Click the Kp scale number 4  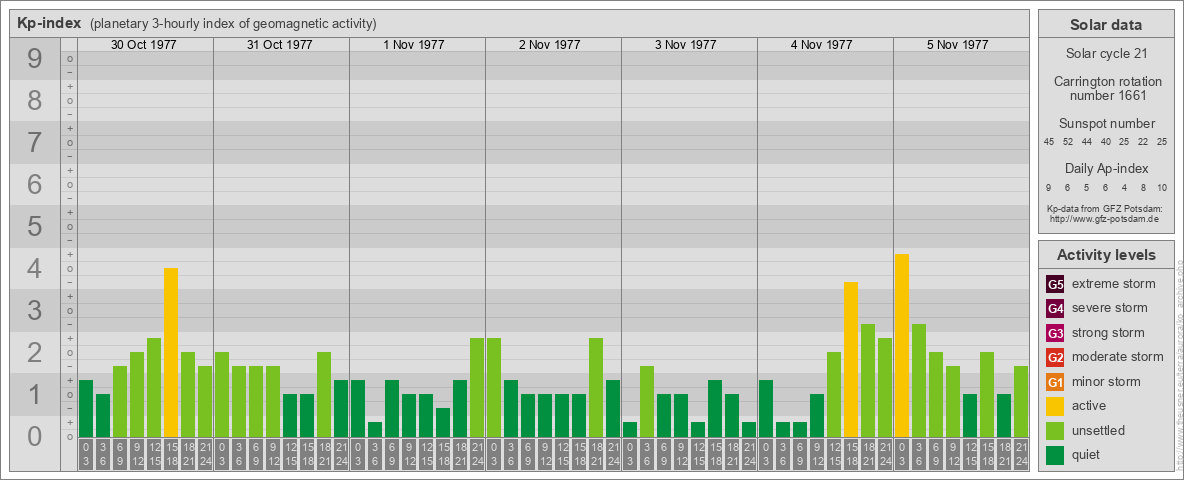[x=35, y=268]
